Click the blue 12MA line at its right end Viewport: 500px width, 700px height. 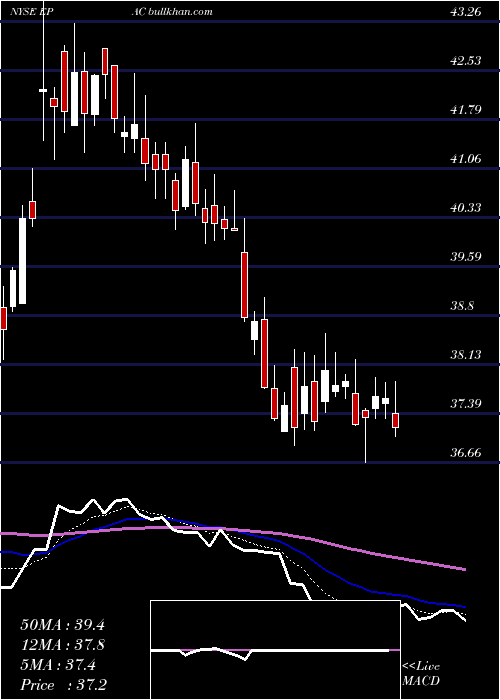coord(463,607)
